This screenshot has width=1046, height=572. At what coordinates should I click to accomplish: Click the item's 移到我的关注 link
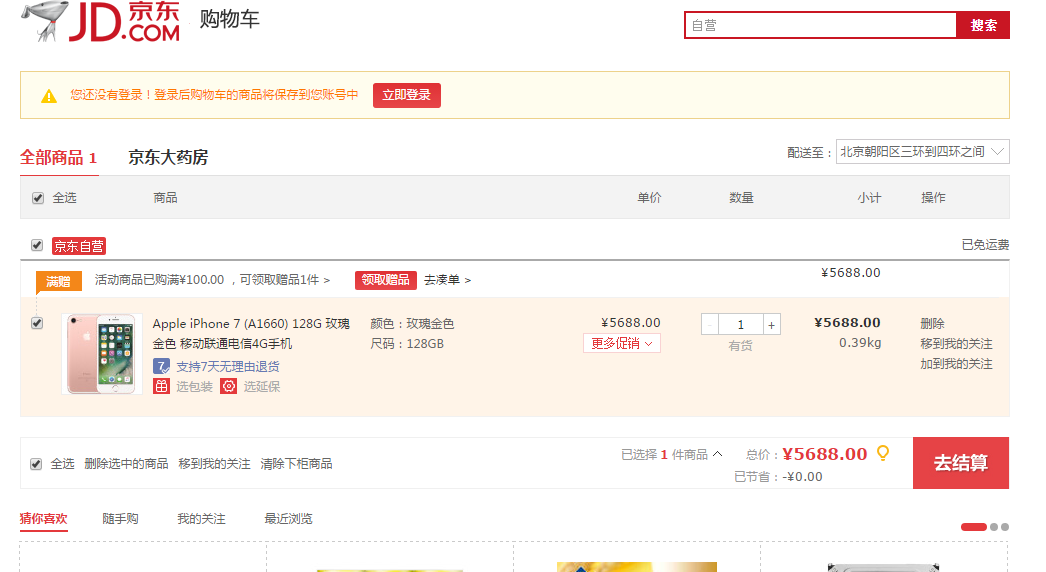tap(956, 344)
